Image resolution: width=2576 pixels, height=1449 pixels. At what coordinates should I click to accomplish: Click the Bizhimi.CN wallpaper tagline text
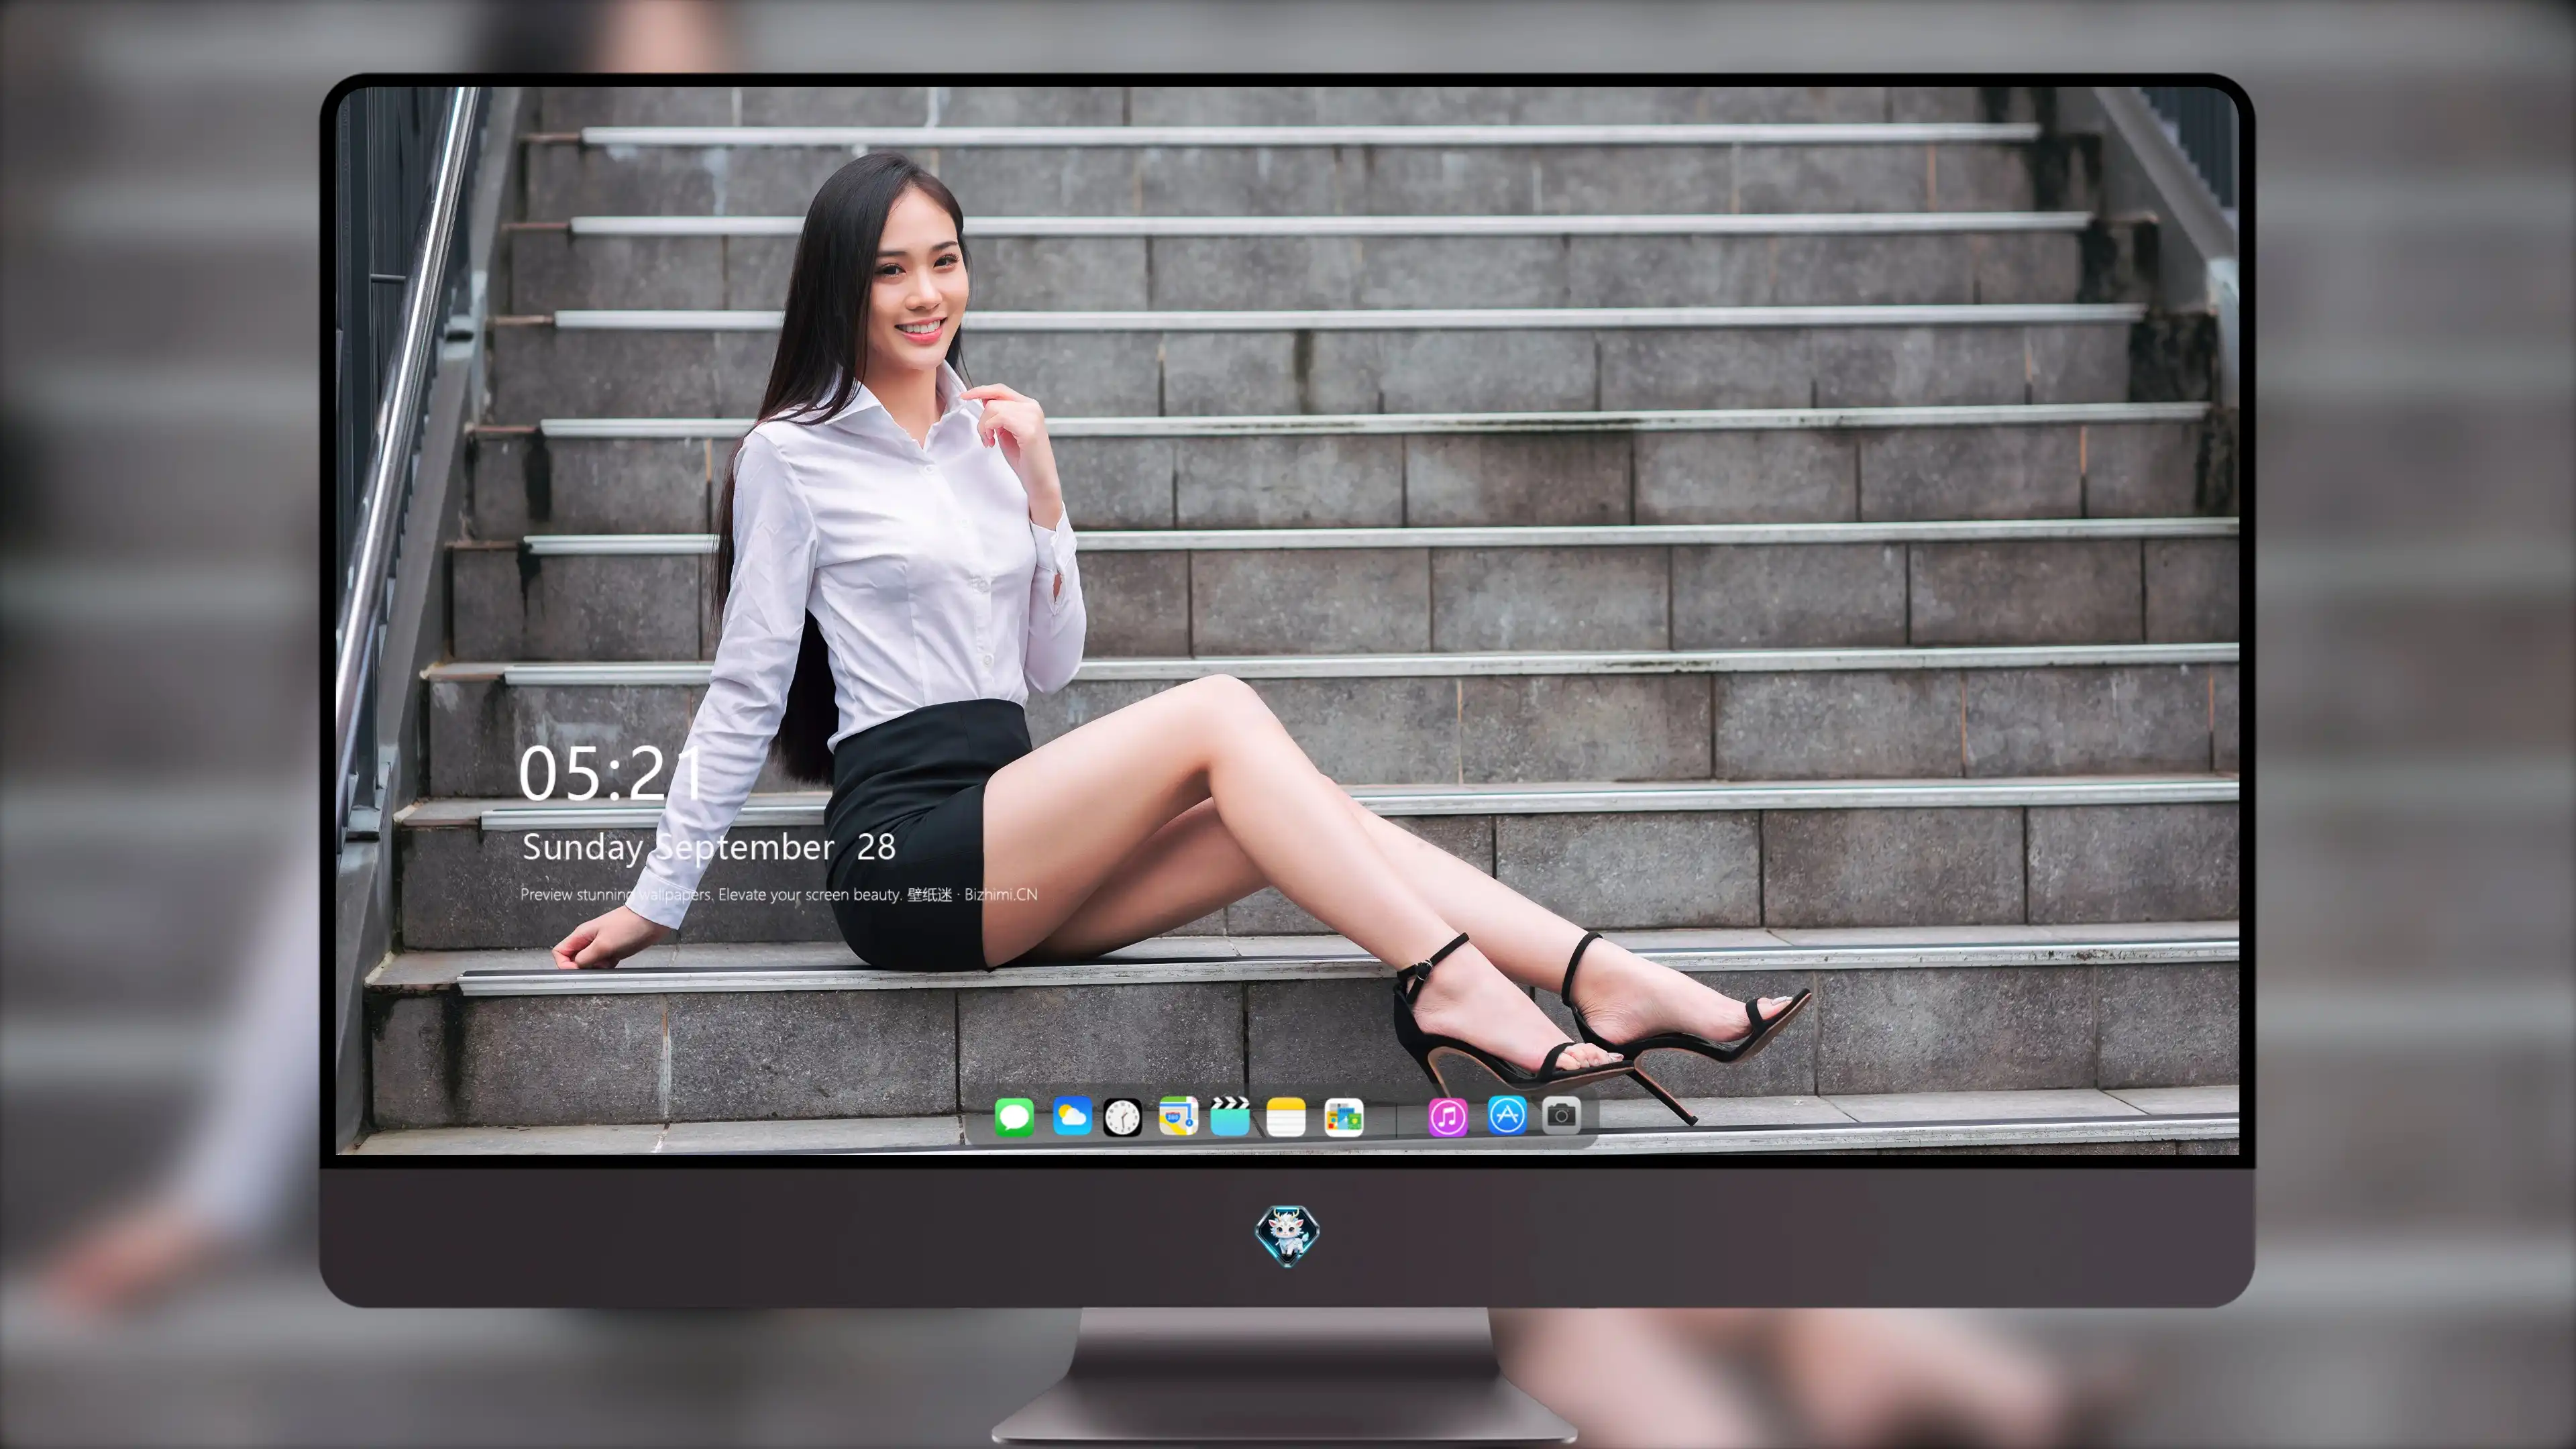(x=778, y=894)
